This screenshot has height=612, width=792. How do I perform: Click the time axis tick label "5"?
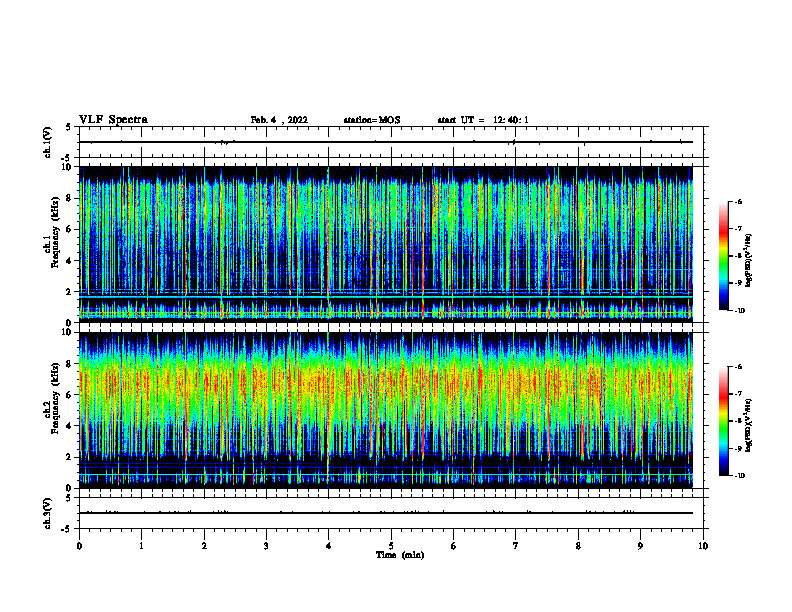pos(391,546)
